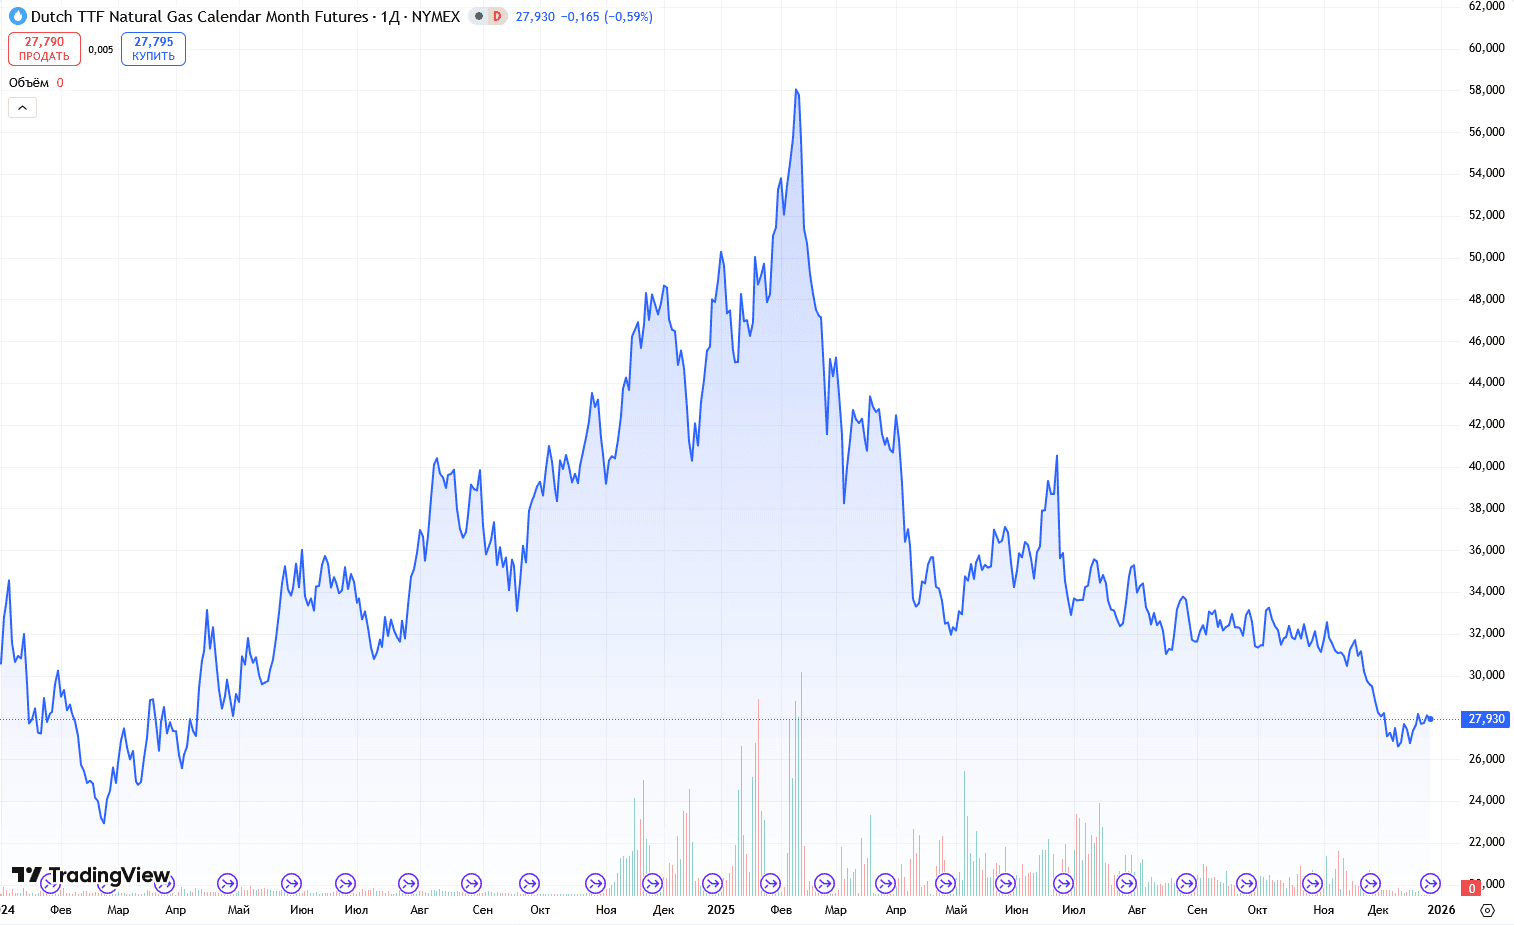1514x925 pixels.
Task: Click the 2025 year label on time axis
Action: (x=720, y=910)
